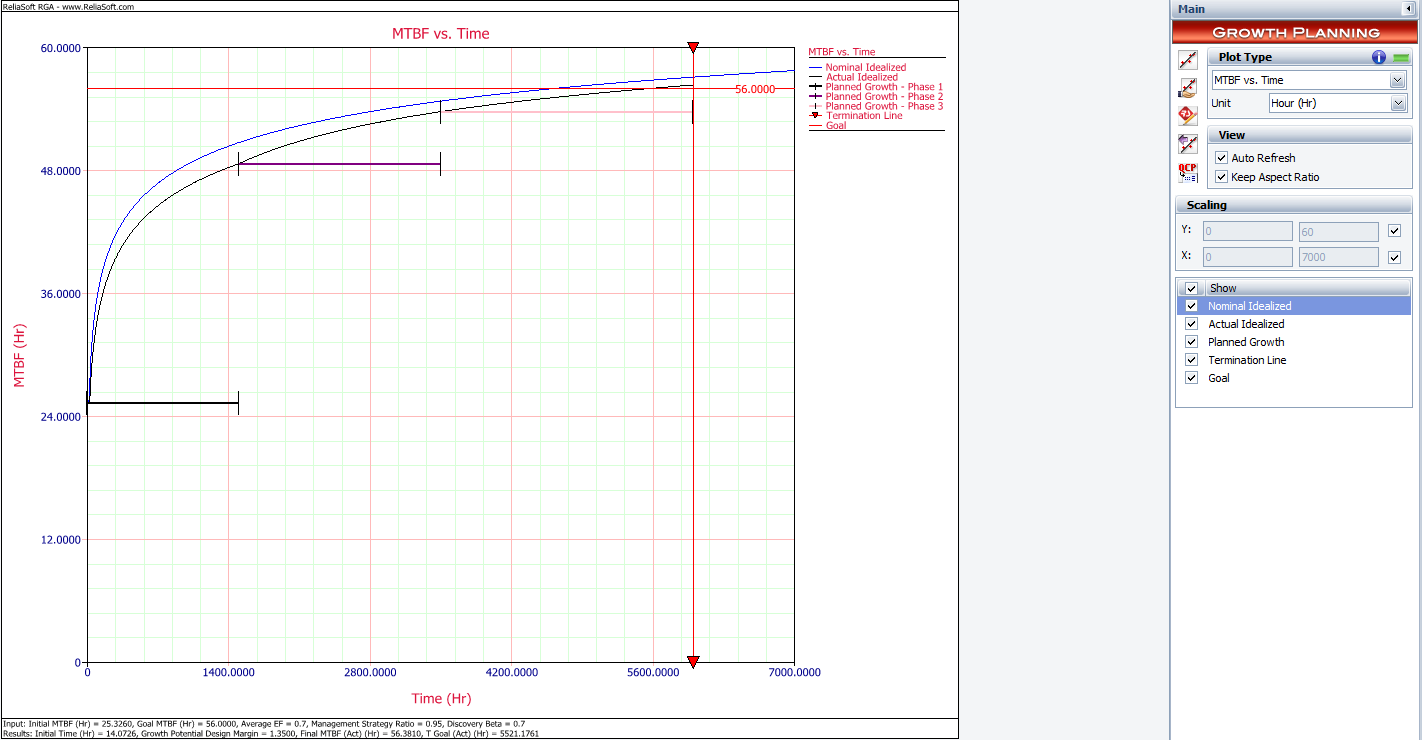1422x740 pixels.
Task: Toggle the Show all header checkbox
Action: pyautogui.click(x=1191, y=288)
